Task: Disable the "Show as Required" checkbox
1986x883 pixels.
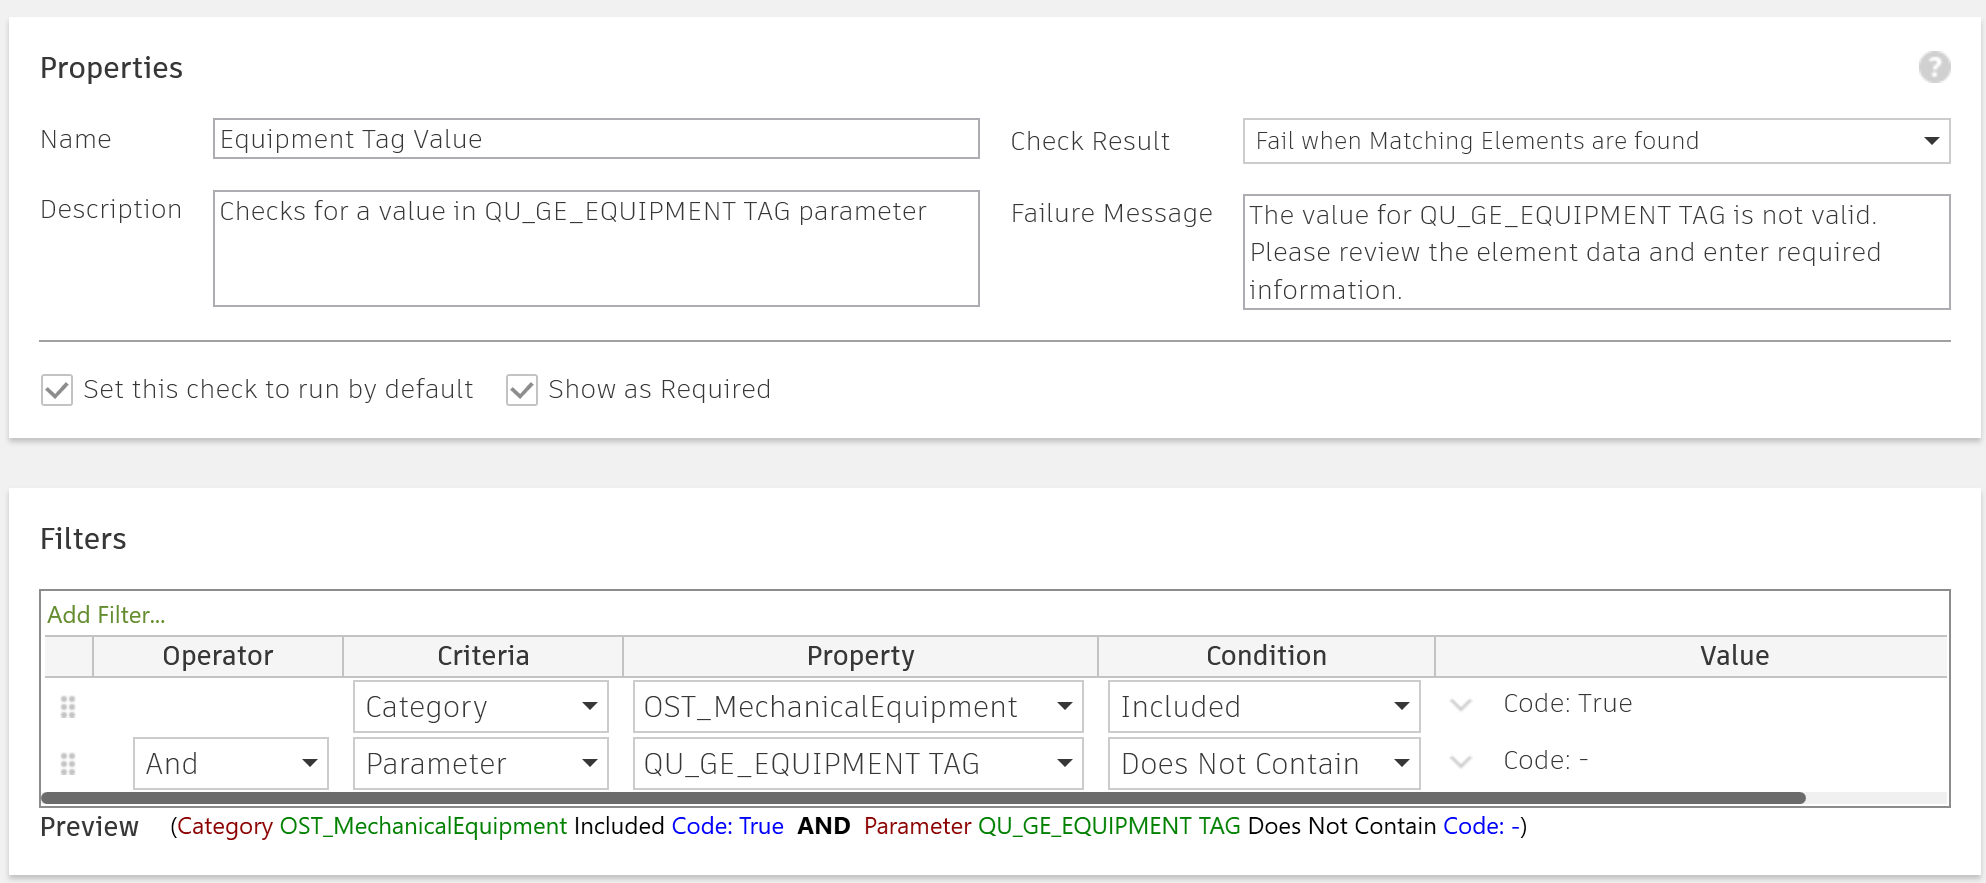Action: pos(521,389)
